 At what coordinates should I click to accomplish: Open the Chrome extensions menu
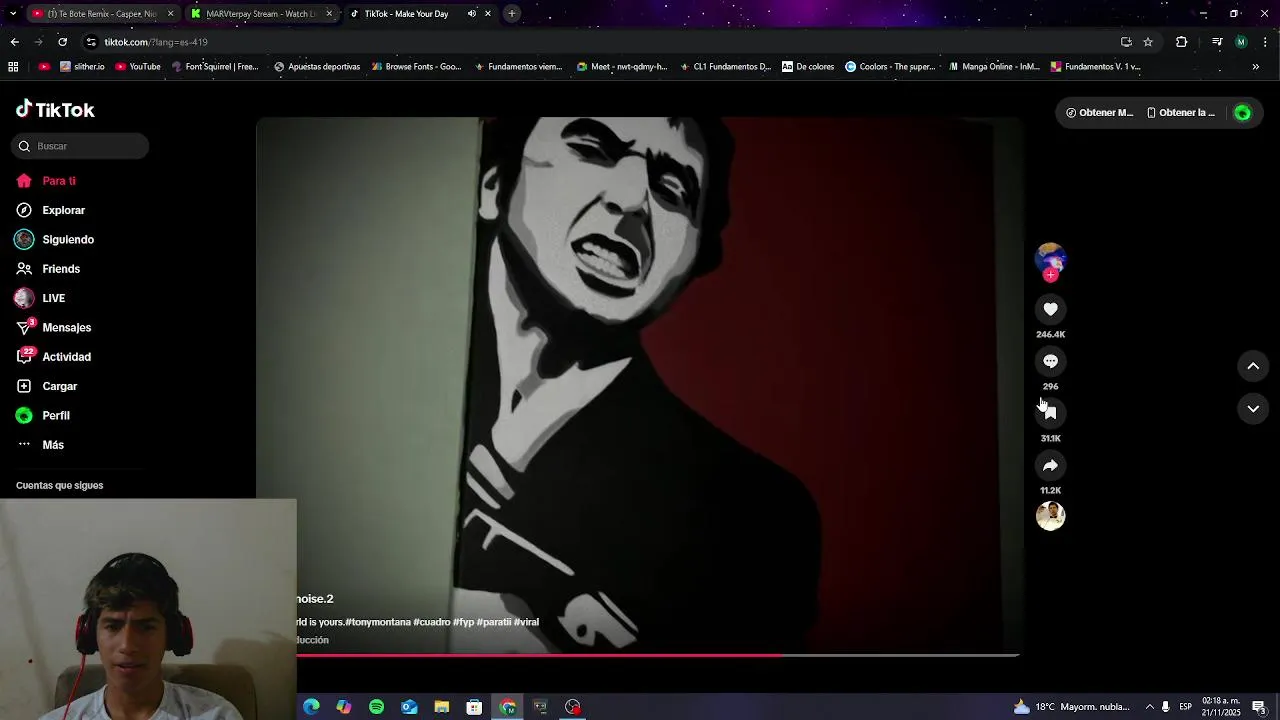[x=1181, y=42]
